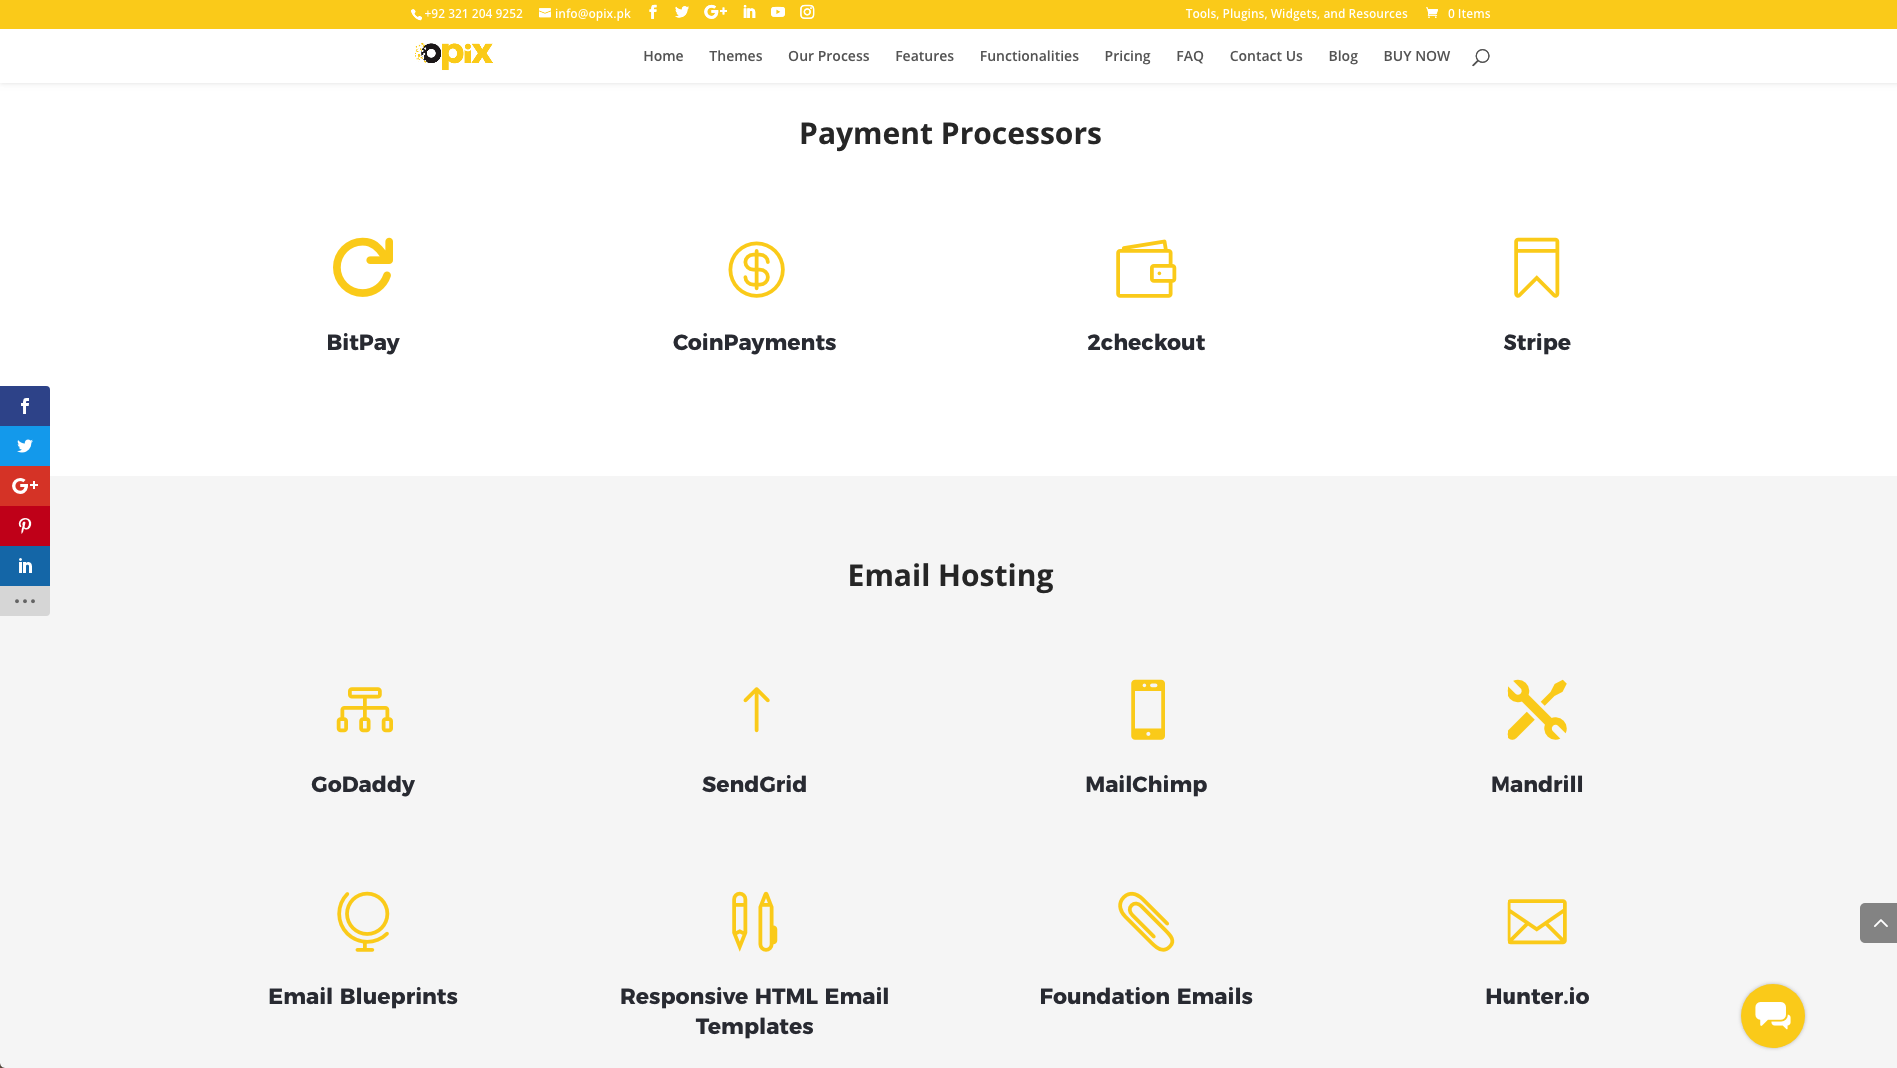1897x1068 pixels.
Task: Share via Google Plus sidebar button
Action: coord(25,486)
